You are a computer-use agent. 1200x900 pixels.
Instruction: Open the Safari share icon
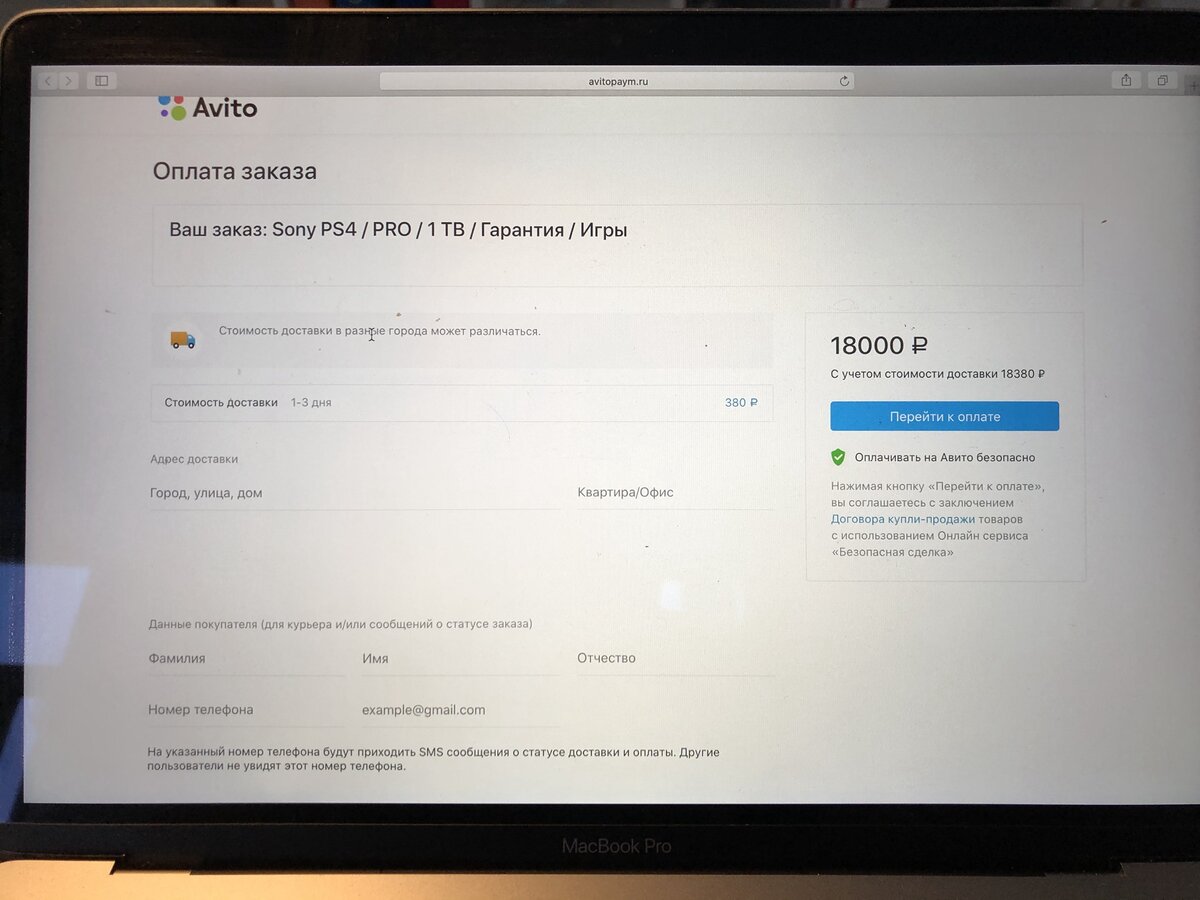[1126, 80]
